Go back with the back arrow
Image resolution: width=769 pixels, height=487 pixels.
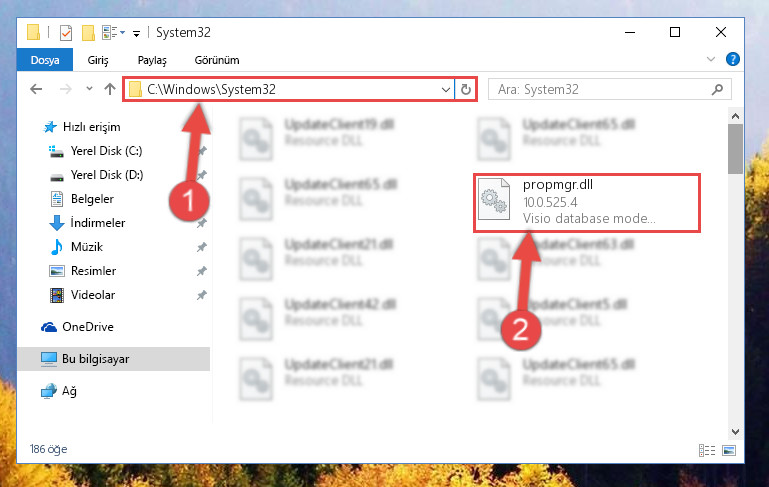pyautogui.click(x=36, y=89)
